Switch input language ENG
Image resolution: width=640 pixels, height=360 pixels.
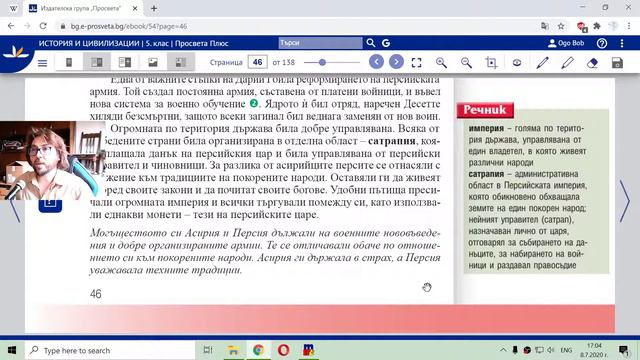(566, 350)
